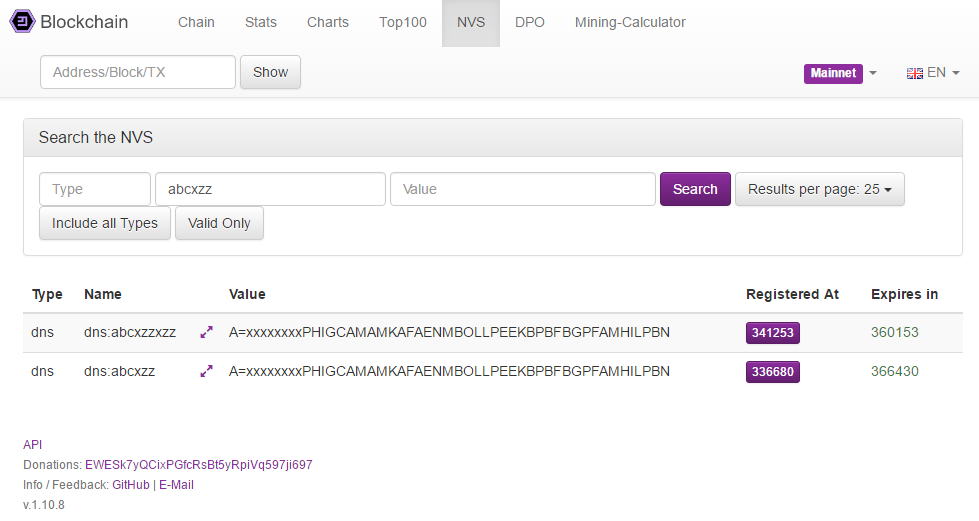Select the NVS tab
This screenshot has width=979, height=521.
click(471, 22)
